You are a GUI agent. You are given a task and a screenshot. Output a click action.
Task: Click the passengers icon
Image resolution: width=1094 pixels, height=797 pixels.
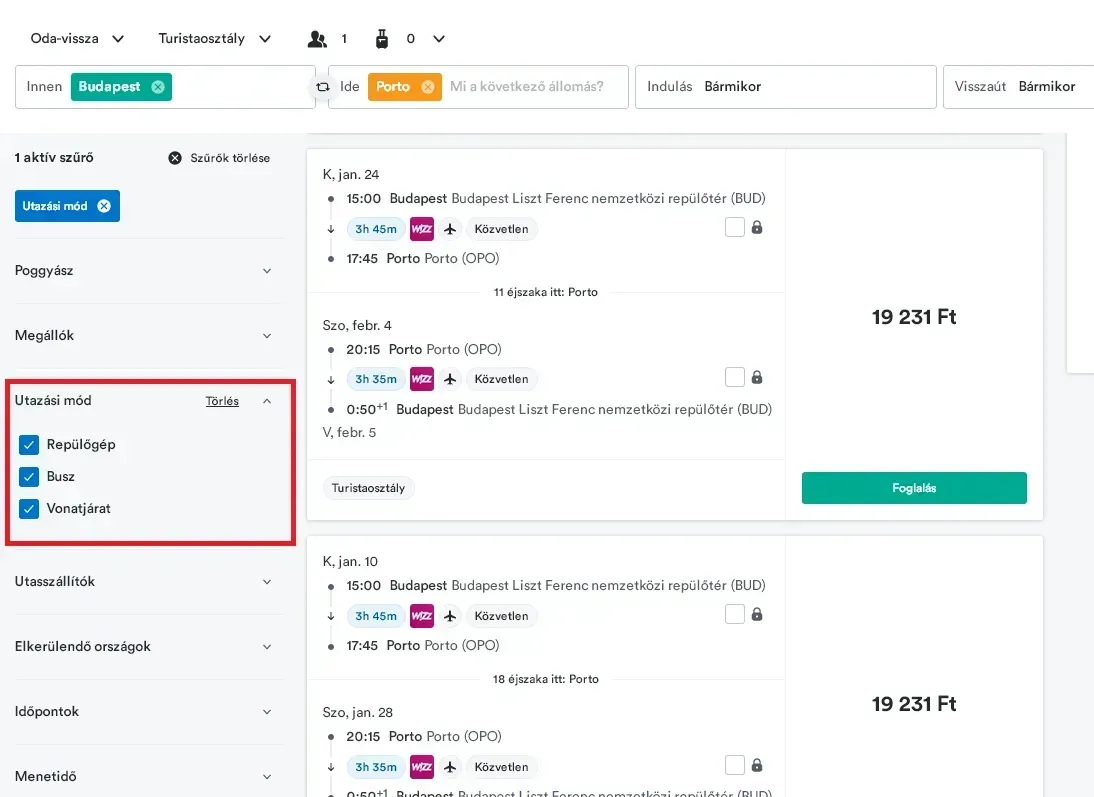317,39
